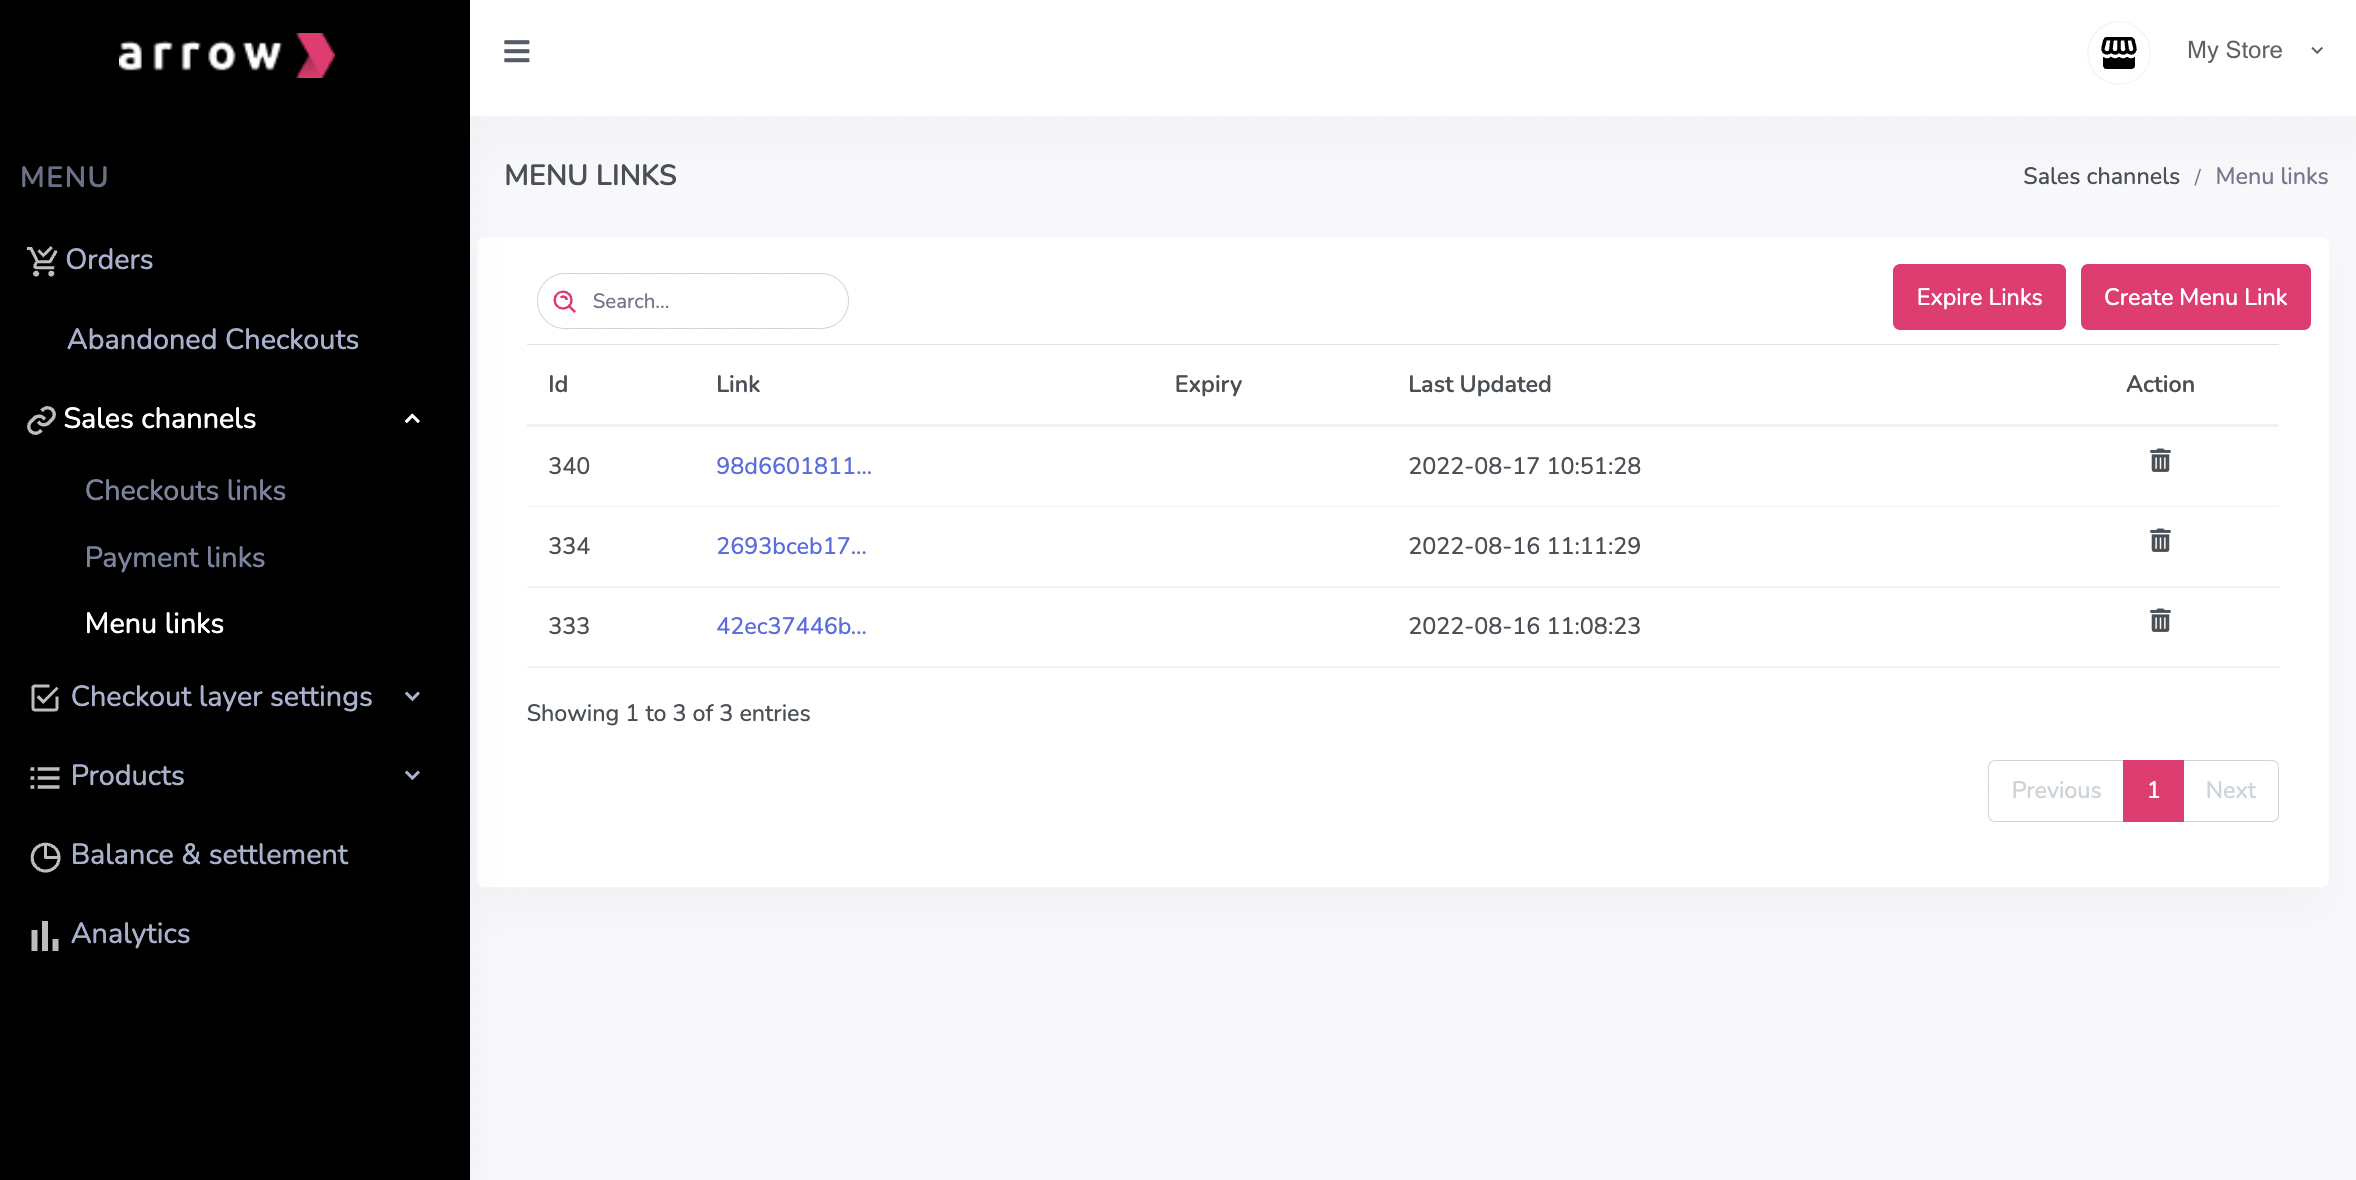
Task: Click the Create Menu Link button
Action: pyautogui.click(x=2195, y=297)
